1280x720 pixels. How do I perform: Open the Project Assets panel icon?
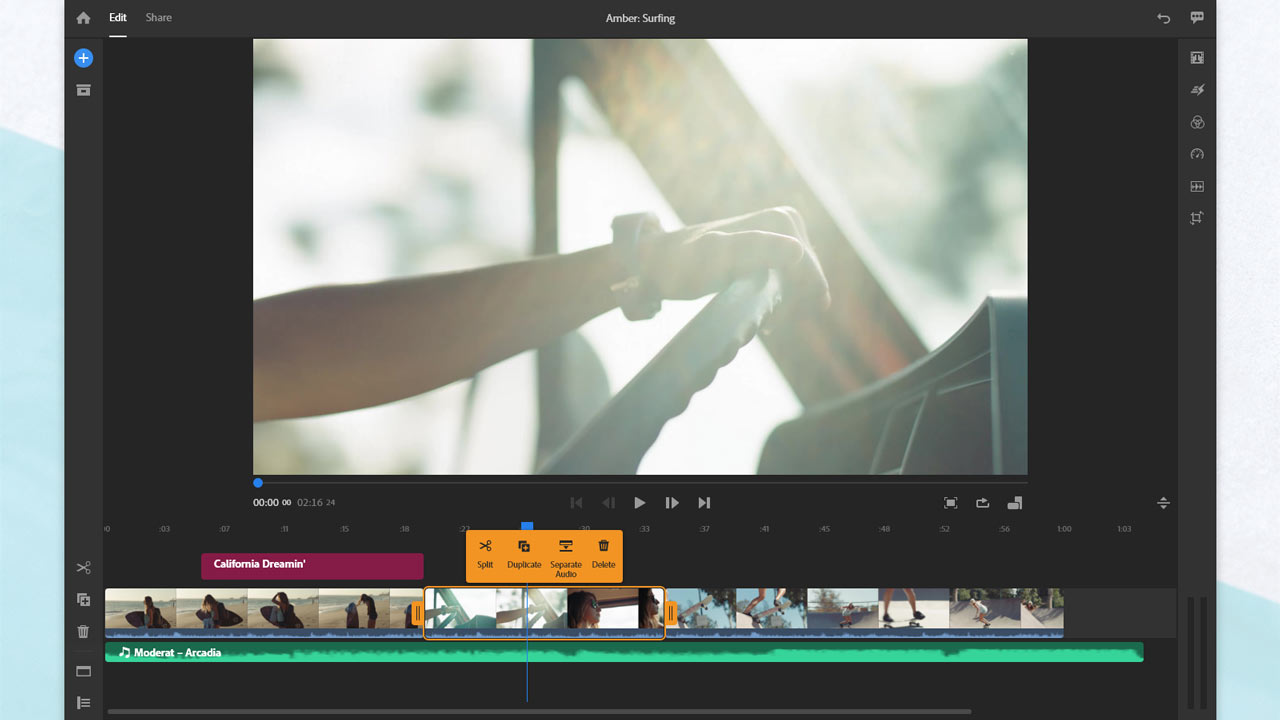pyautogui.click(x=83, y=90)
